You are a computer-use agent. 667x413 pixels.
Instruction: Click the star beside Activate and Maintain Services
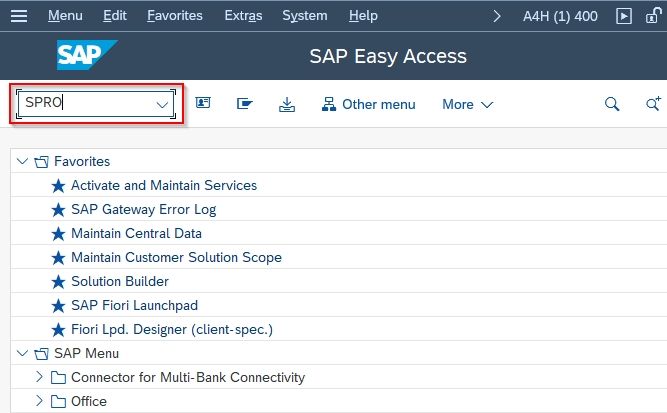[58, 186]
